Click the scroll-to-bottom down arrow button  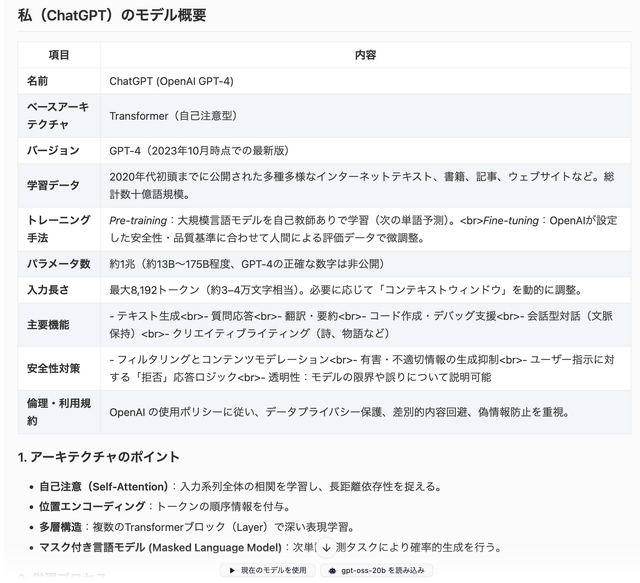[x=326, y=548]
